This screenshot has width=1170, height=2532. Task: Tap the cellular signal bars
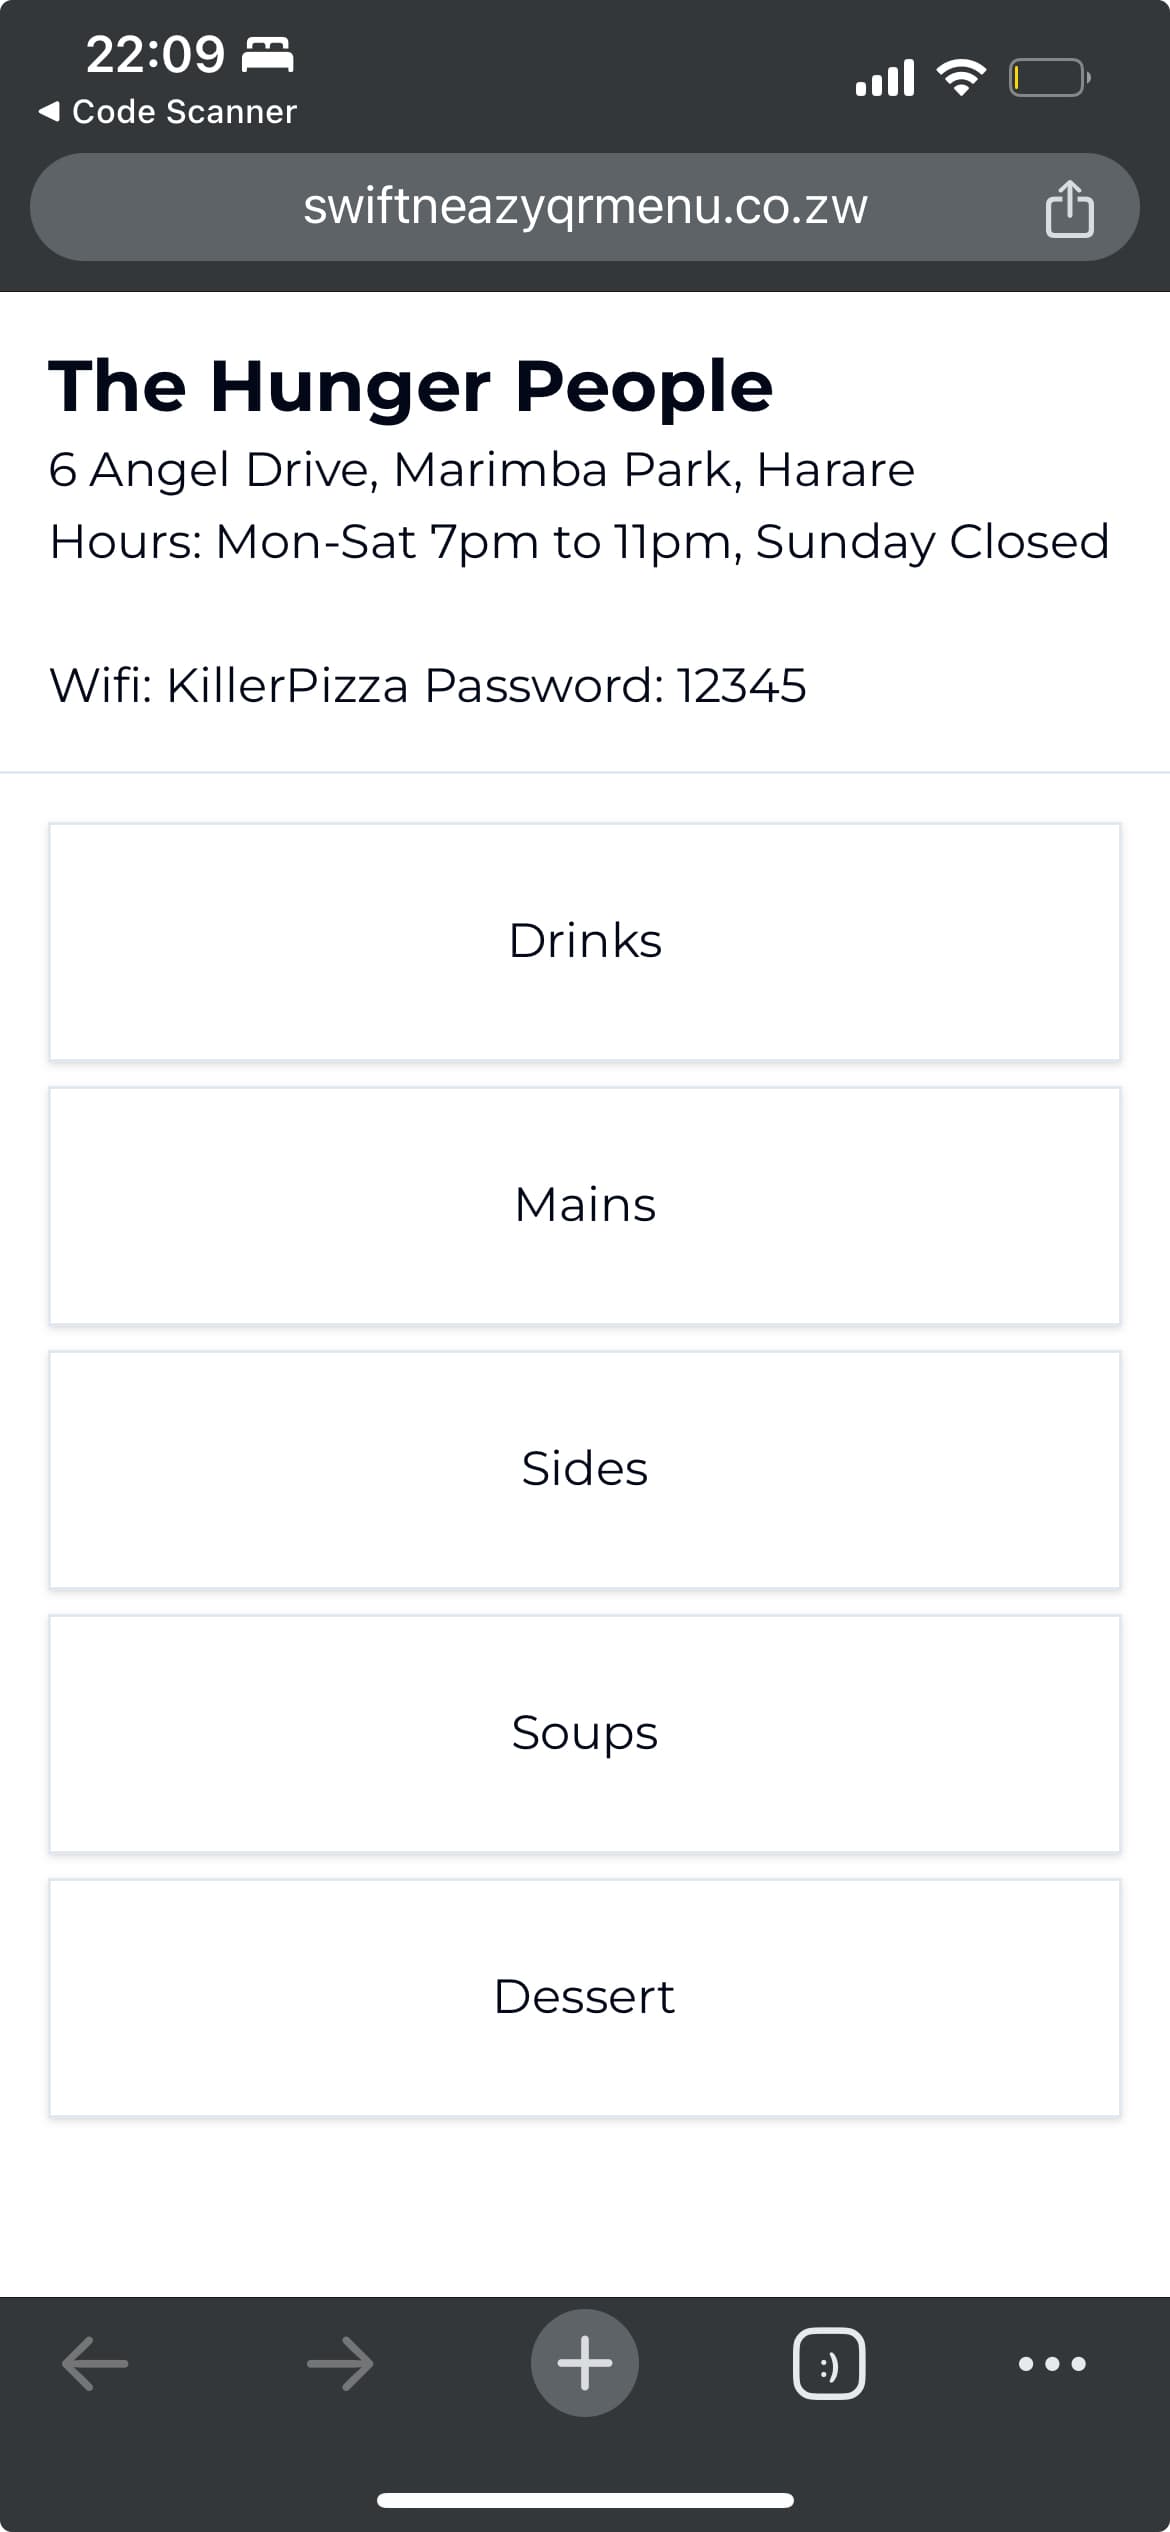coord(885,77)
